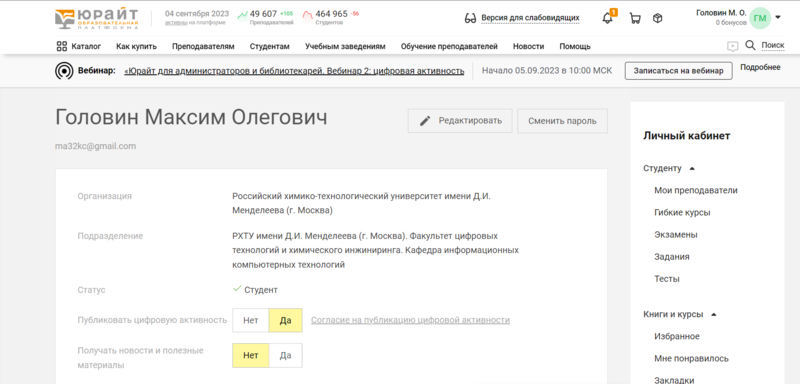The image size is (800, 384).
Task: Open Задания in sidebar
Action: point(672,257)
